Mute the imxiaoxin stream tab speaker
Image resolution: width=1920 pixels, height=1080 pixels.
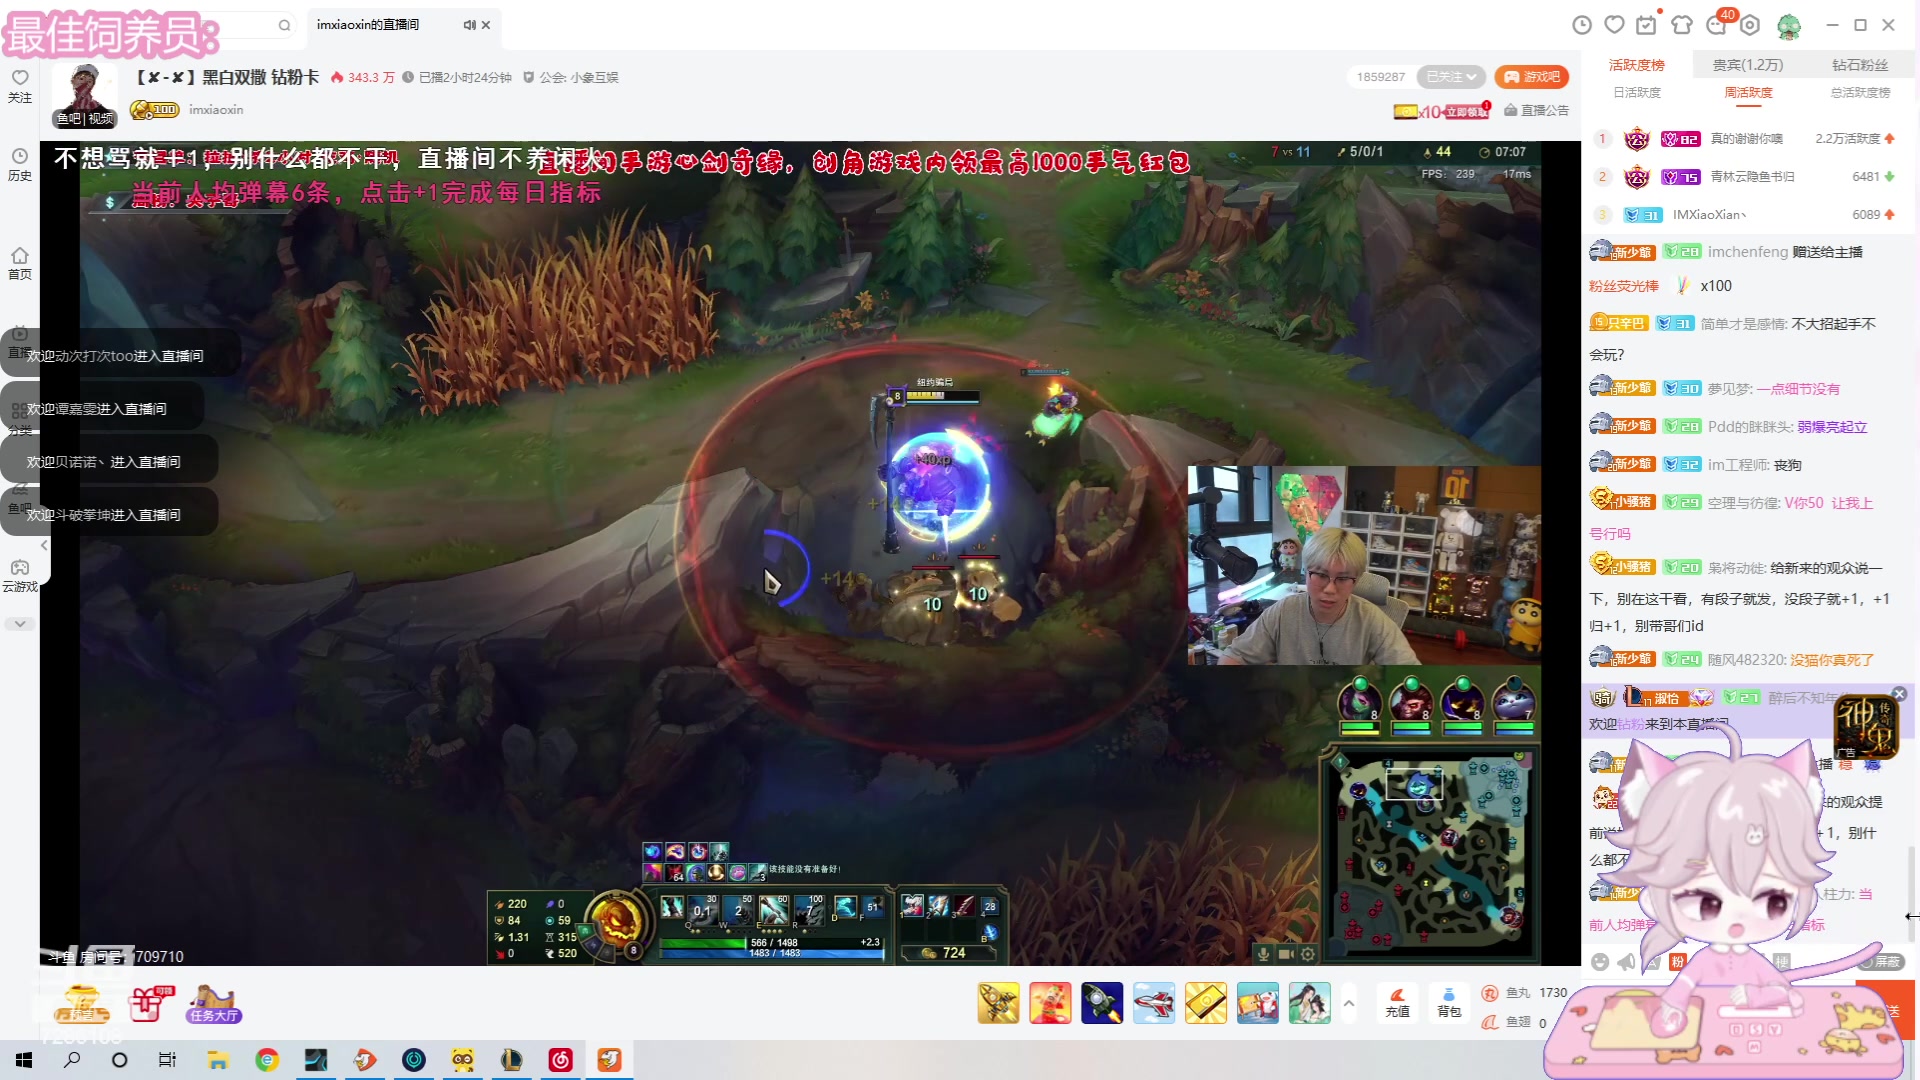coord(469,25)
